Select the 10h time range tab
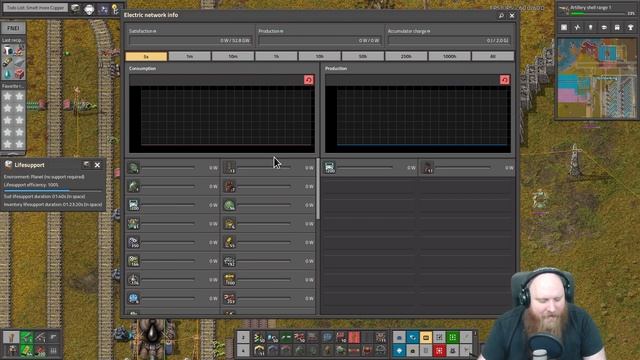The width and height of the screenshot is (640, 360). [320, 56]
